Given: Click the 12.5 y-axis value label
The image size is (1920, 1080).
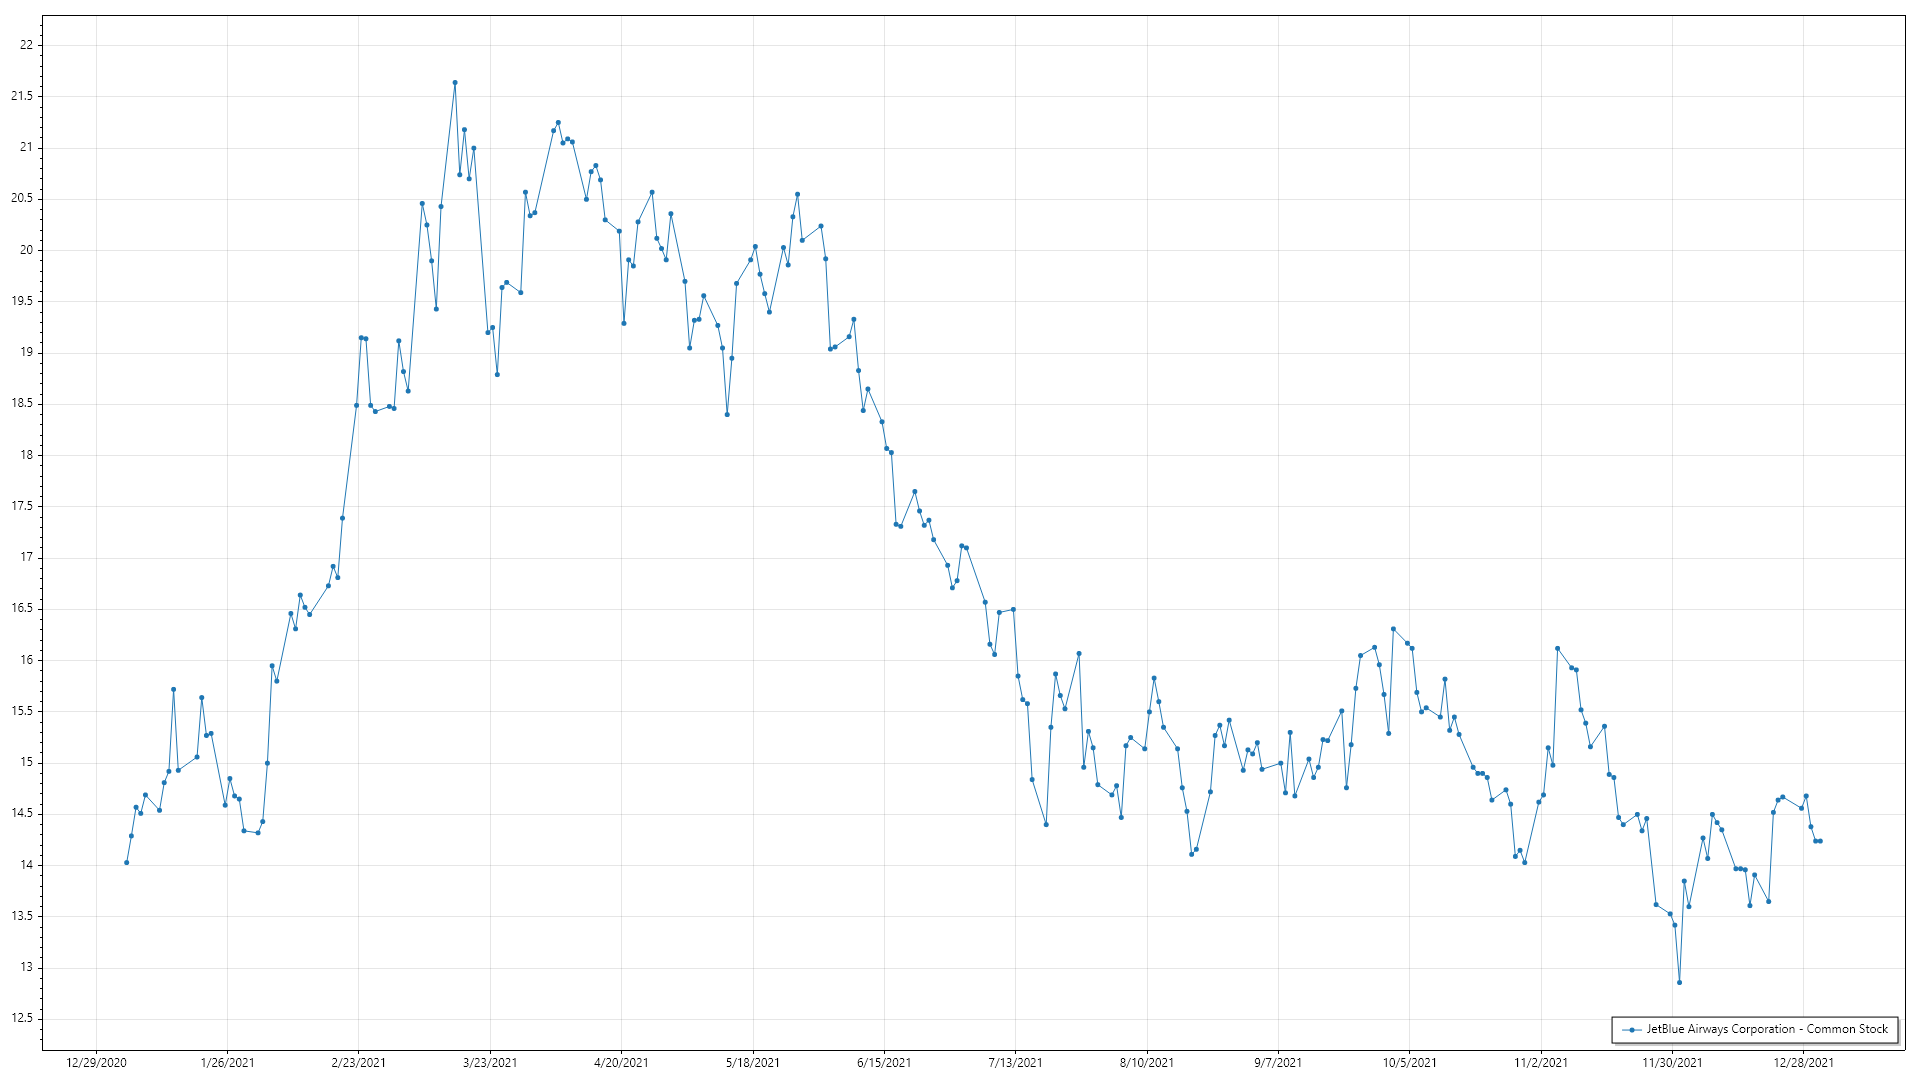Looking at the screenshot, I should point(22,1018).
